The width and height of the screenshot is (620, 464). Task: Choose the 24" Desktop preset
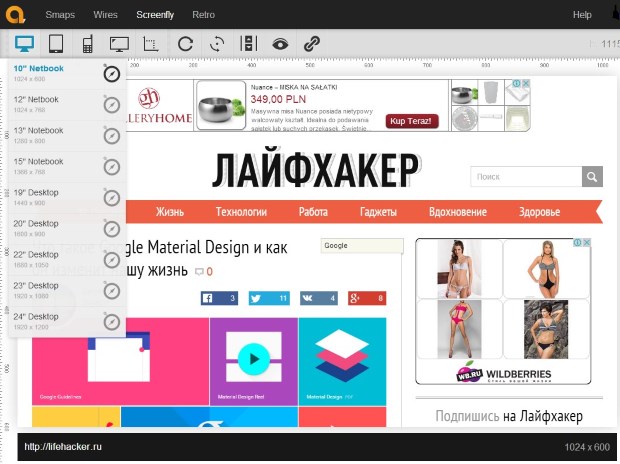[x=66, y=322]
